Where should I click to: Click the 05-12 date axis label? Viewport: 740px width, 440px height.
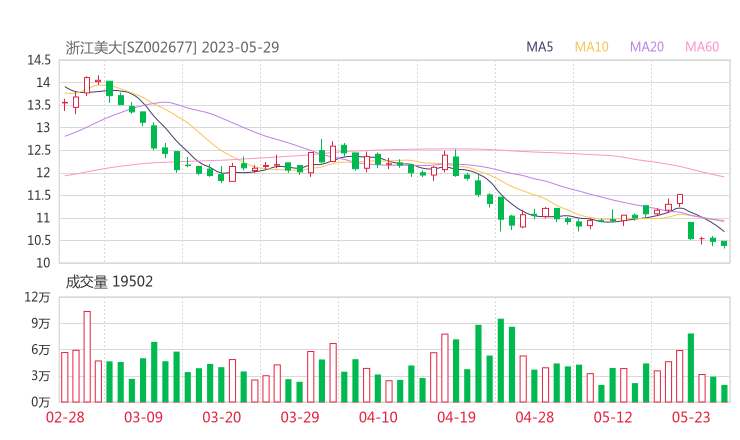coord(613,417)
